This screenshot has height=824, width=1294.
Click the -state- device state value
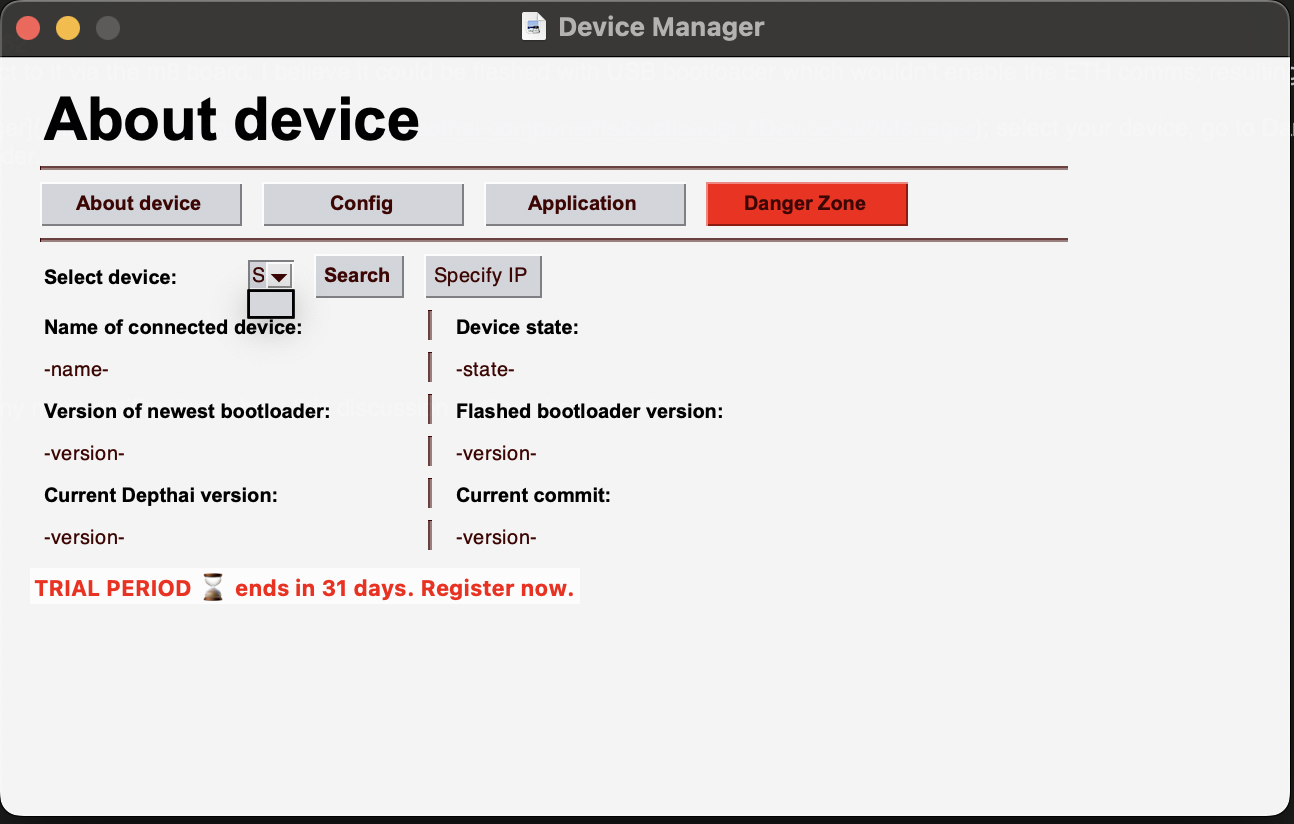[x=485, y=370]
